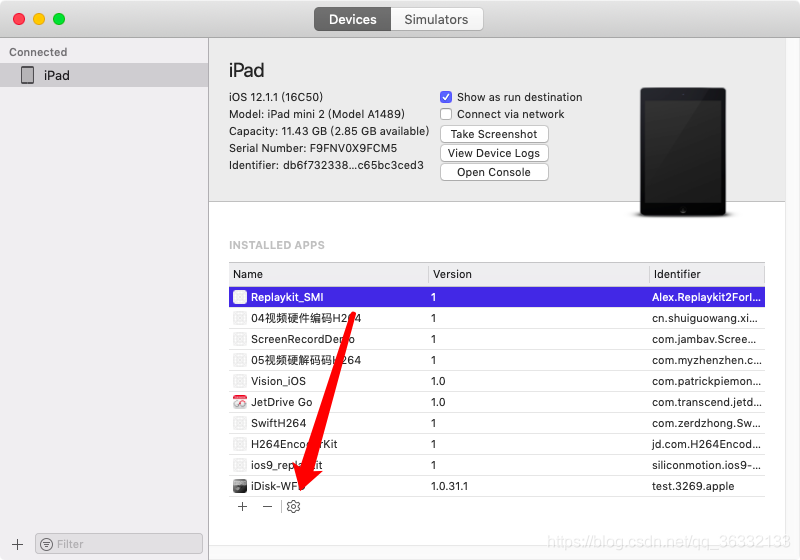Select the ScreenRecordDemo app name
800x560 pixels.
303,339
